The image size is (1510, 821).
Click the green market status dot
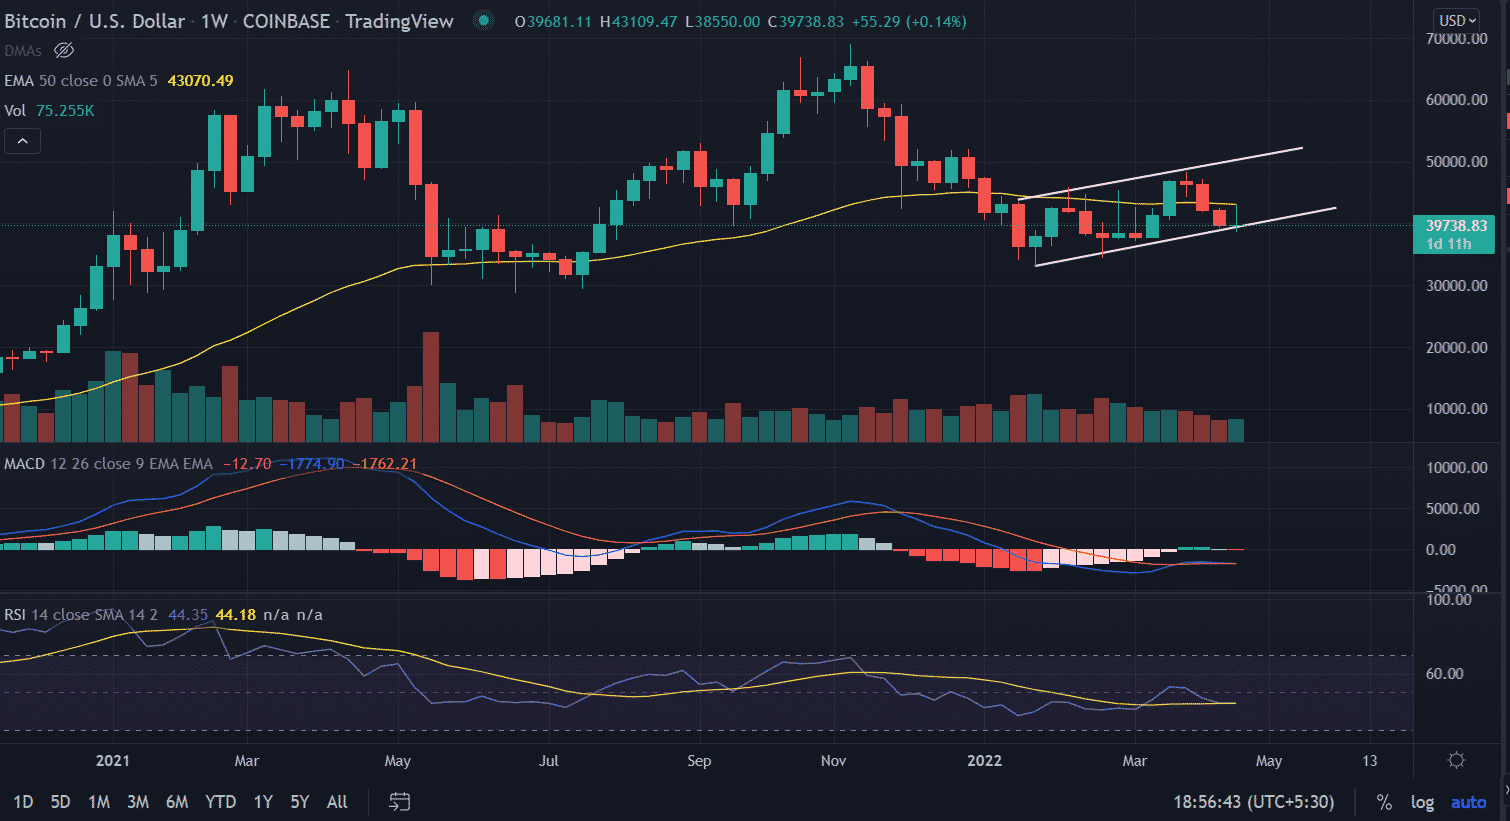(x=483, y=20)
